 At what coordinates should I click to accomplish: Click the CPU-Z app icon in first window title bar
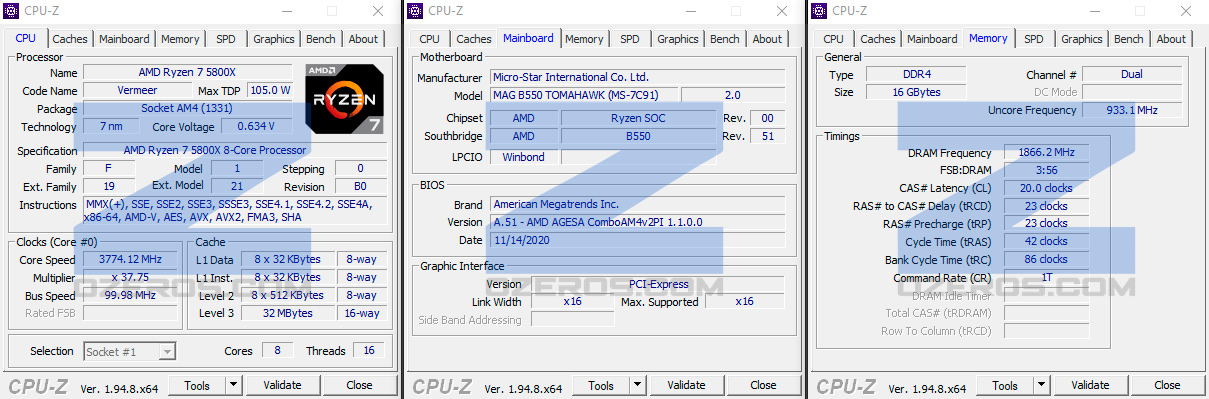[x=11, y=11]
